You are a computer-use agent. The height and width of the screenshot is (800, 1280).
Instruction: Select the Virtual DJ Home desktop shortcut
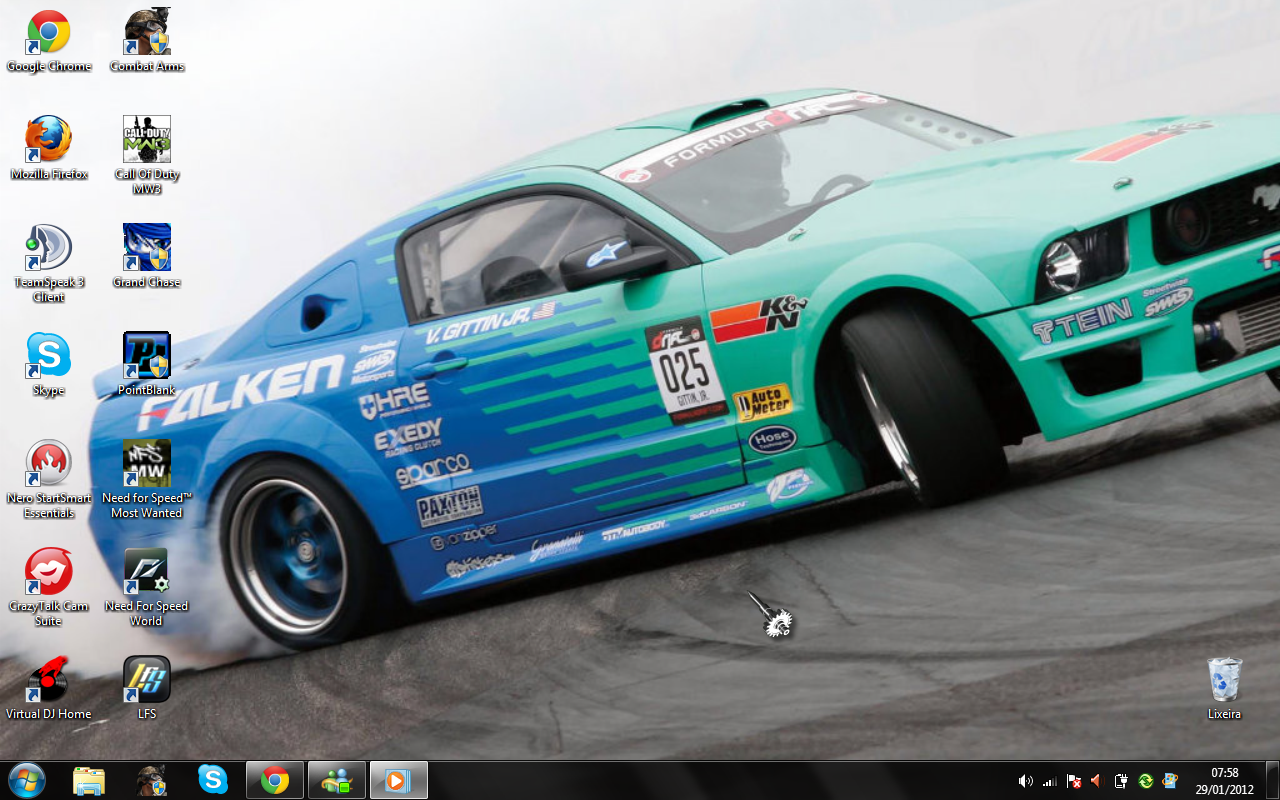[48, 689]
